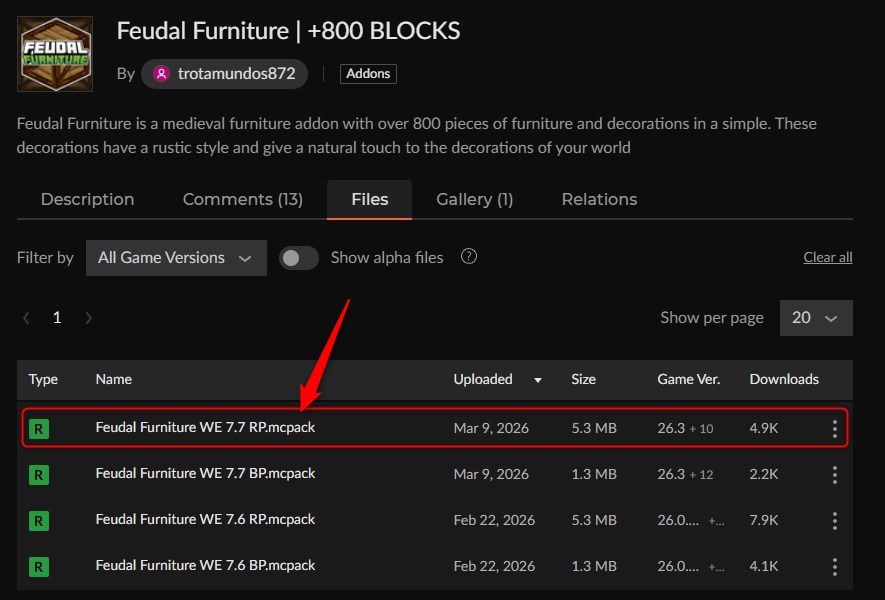The height and width of the screenshot is (600, 885).
Task: Enable the Show alpha files toggle
Action: point(299,257)
